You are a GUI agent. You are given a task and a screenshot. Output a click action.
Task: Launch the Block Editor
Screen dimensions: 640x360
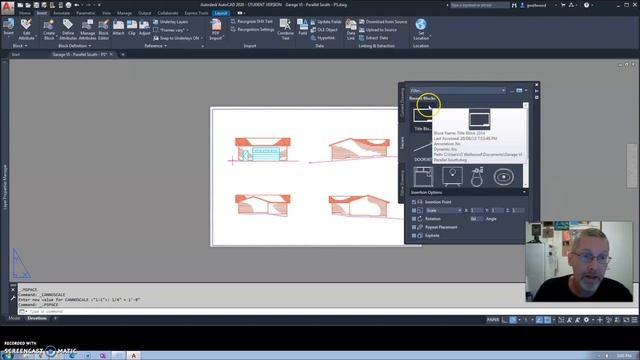pos(104,29)
